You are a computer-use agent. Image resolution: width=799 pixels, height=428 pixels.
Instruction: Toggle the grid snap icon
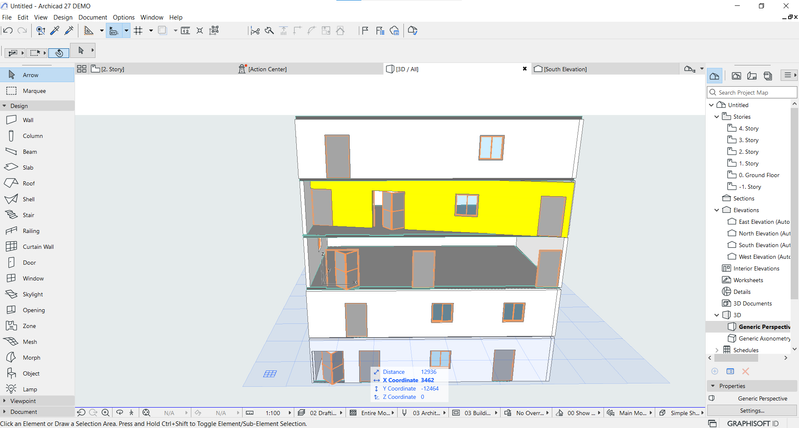point(137,31)
